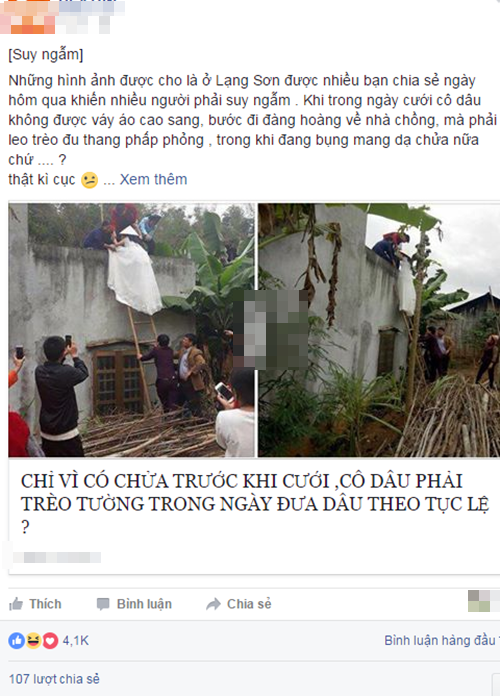The width and height of the screenshot is (500, 696).
Task: Click the blue Like reaction icon
Action: coord(17,641)
